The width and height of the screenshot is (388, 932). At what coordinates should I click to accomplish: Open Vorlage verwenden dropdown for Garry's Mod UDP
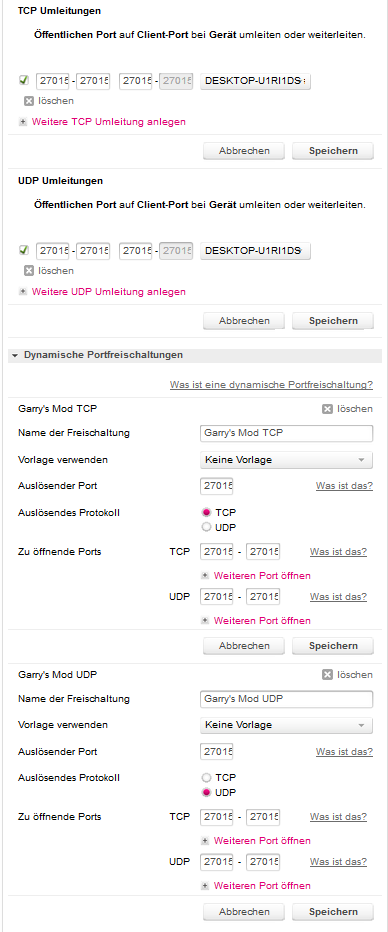(286, 725)
